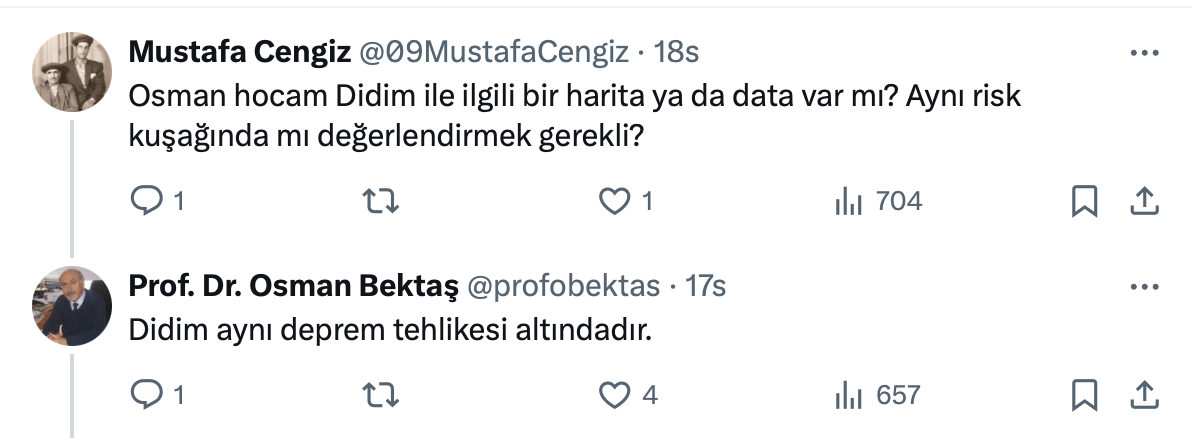Like Osman Bektaş's reply
The width and height of the screenshot is (1192, 446).
tap(612, 395)
